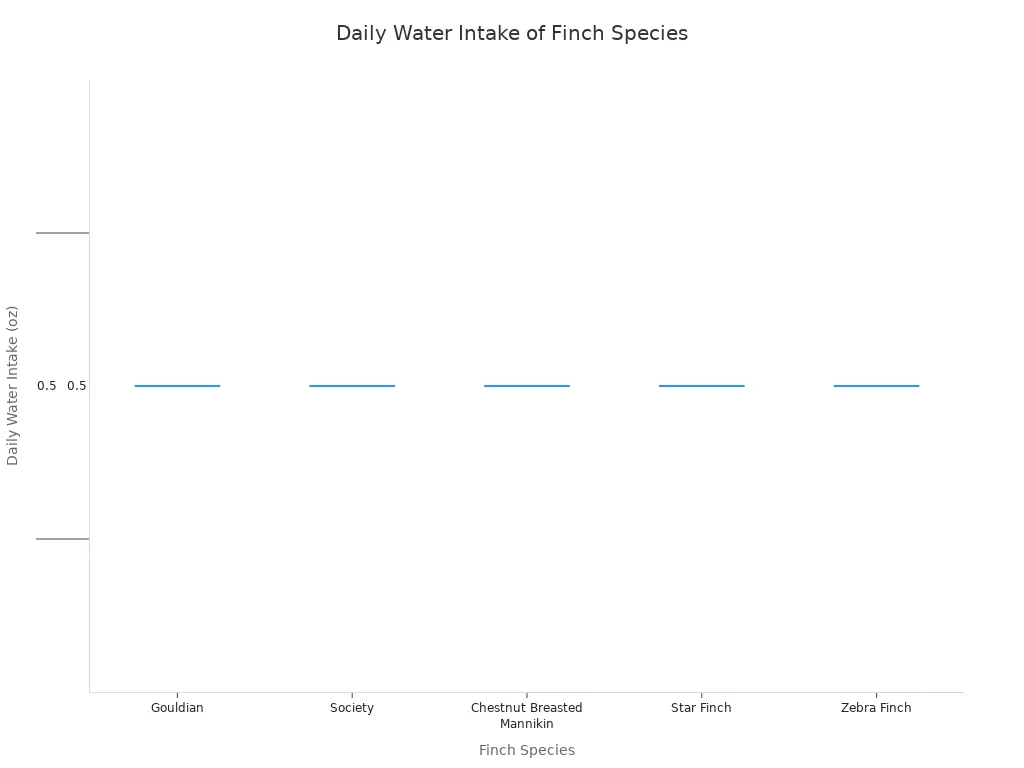
Task: Select the x-axis tick mark above Society
Action: [x=352, y=695]
